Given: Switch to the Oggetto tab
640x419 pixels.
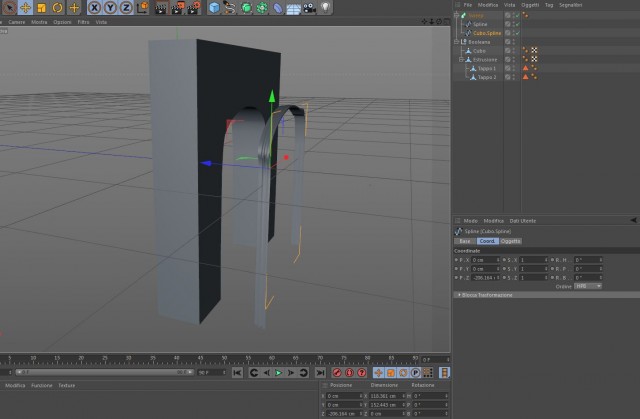Looking at the screenshot, I should point(510,241).
